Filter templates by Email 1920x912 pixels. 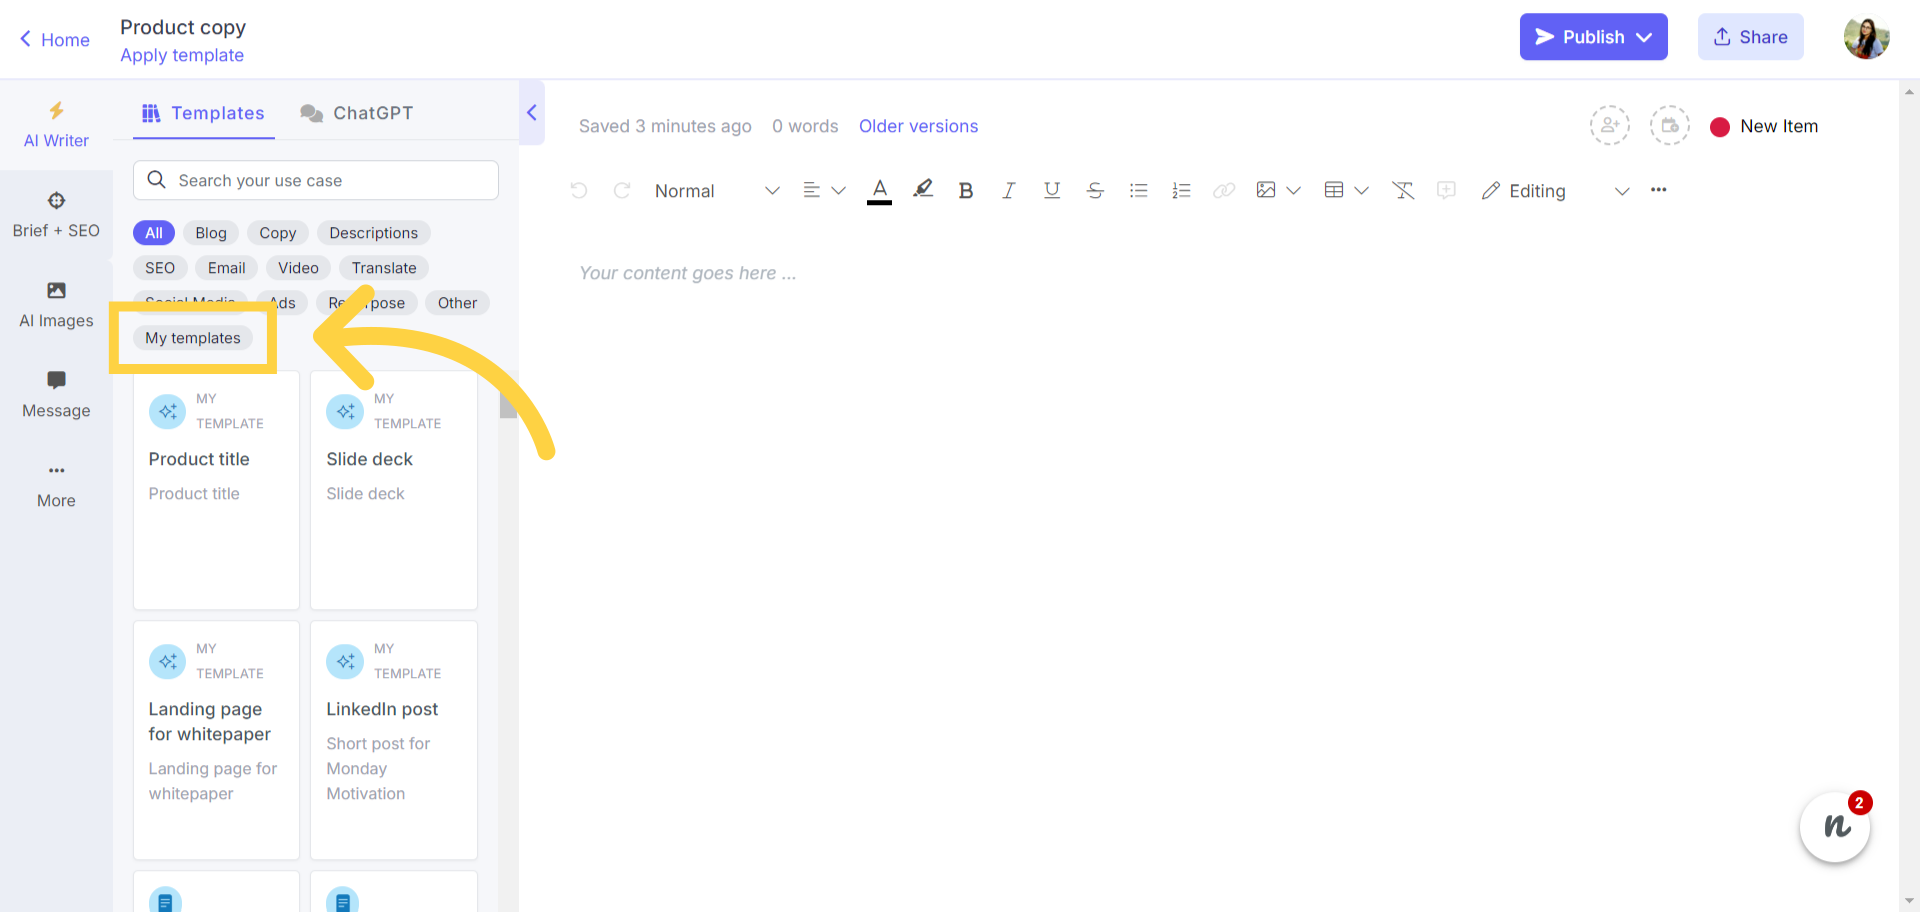click(x=227, y=268)
